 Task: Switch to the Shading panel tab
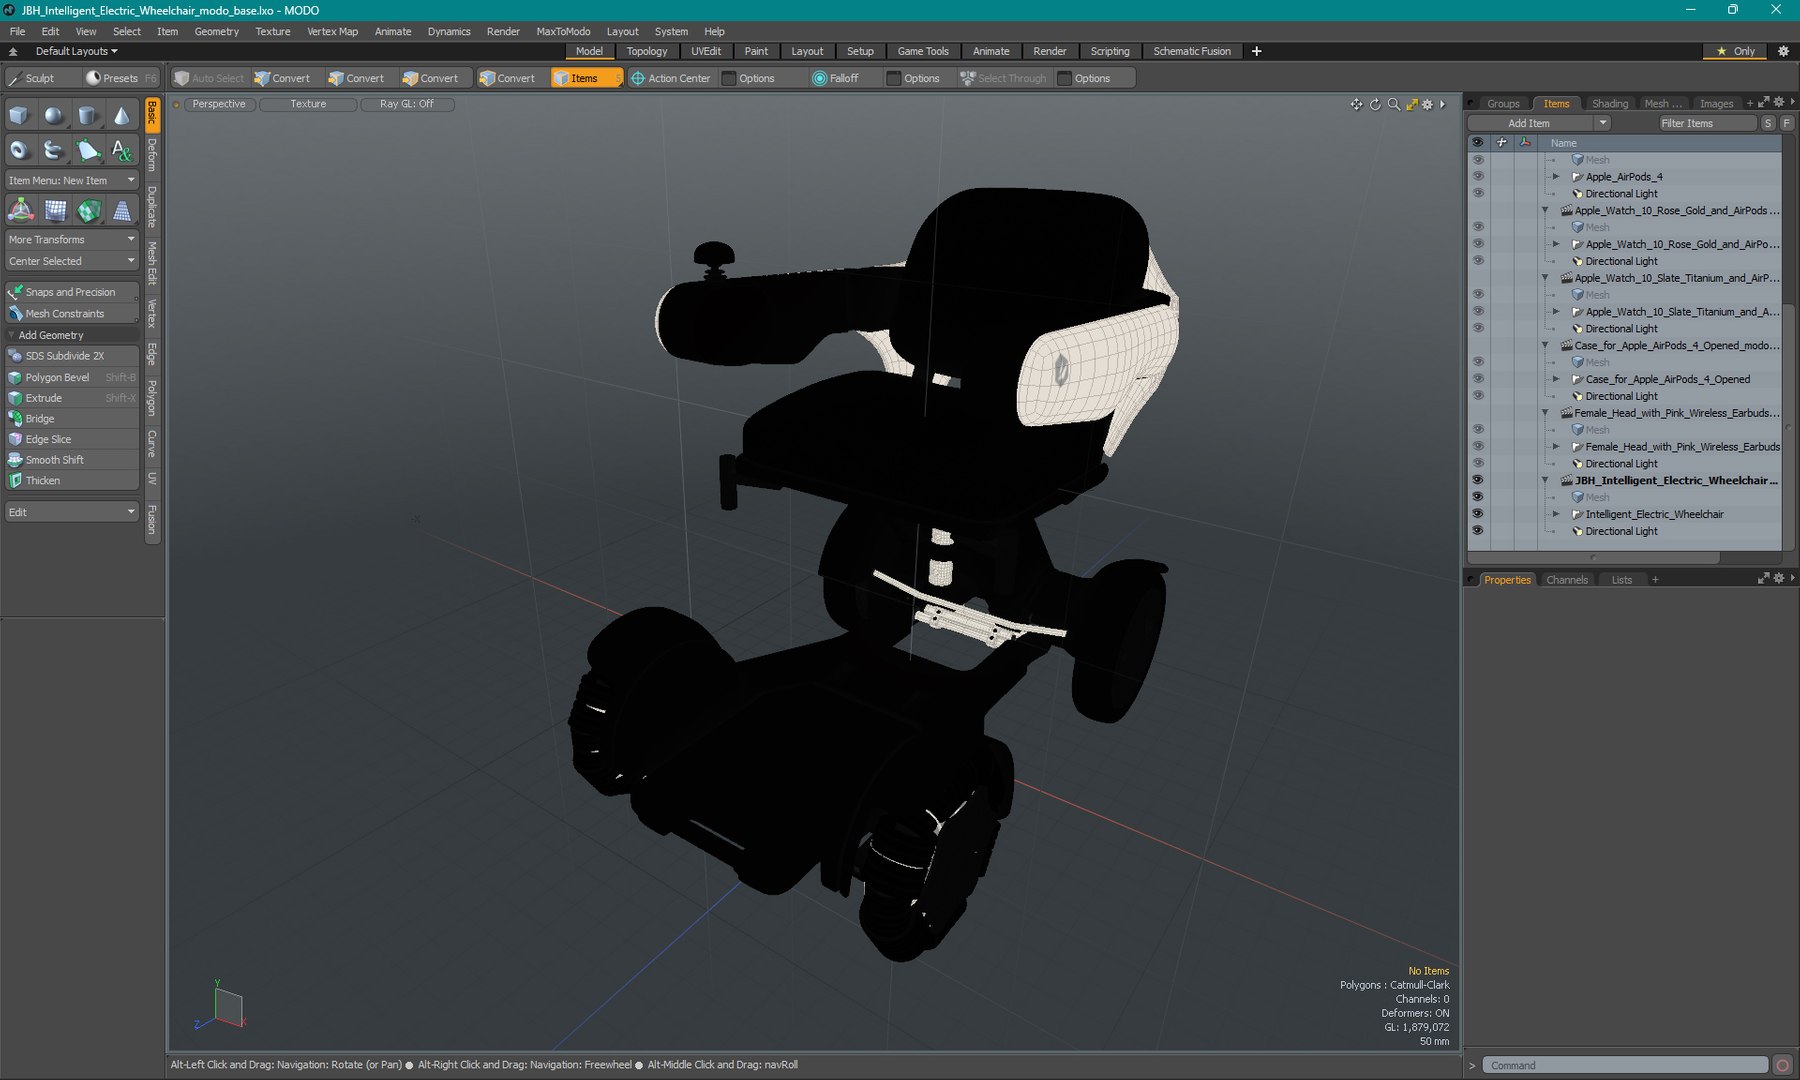click(x=1610, y=103)
